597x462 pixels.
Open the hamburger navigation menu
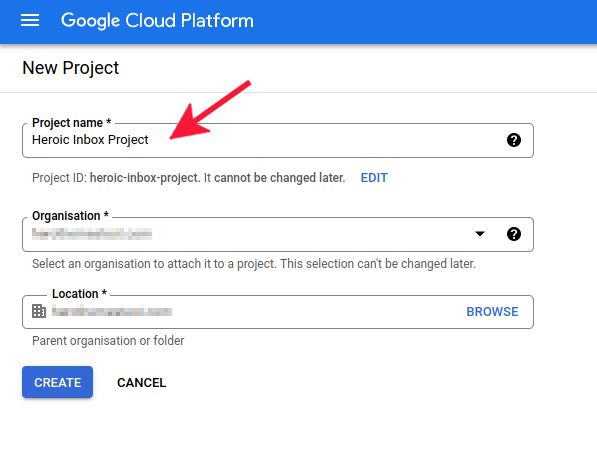pyautogui.click(x=30, y=20)
